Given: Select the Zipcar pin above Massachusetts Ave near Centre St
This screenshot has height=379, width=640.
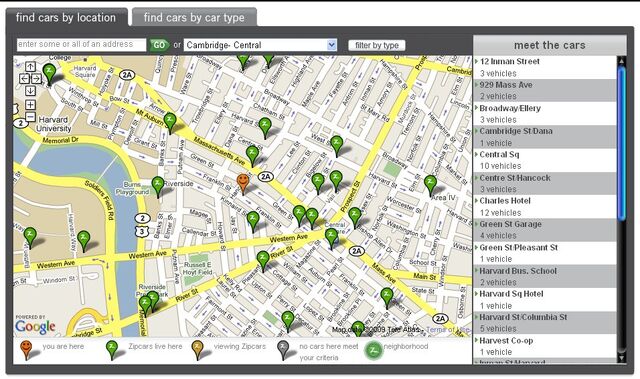Looking at the screenshot, I should point(252,155).
